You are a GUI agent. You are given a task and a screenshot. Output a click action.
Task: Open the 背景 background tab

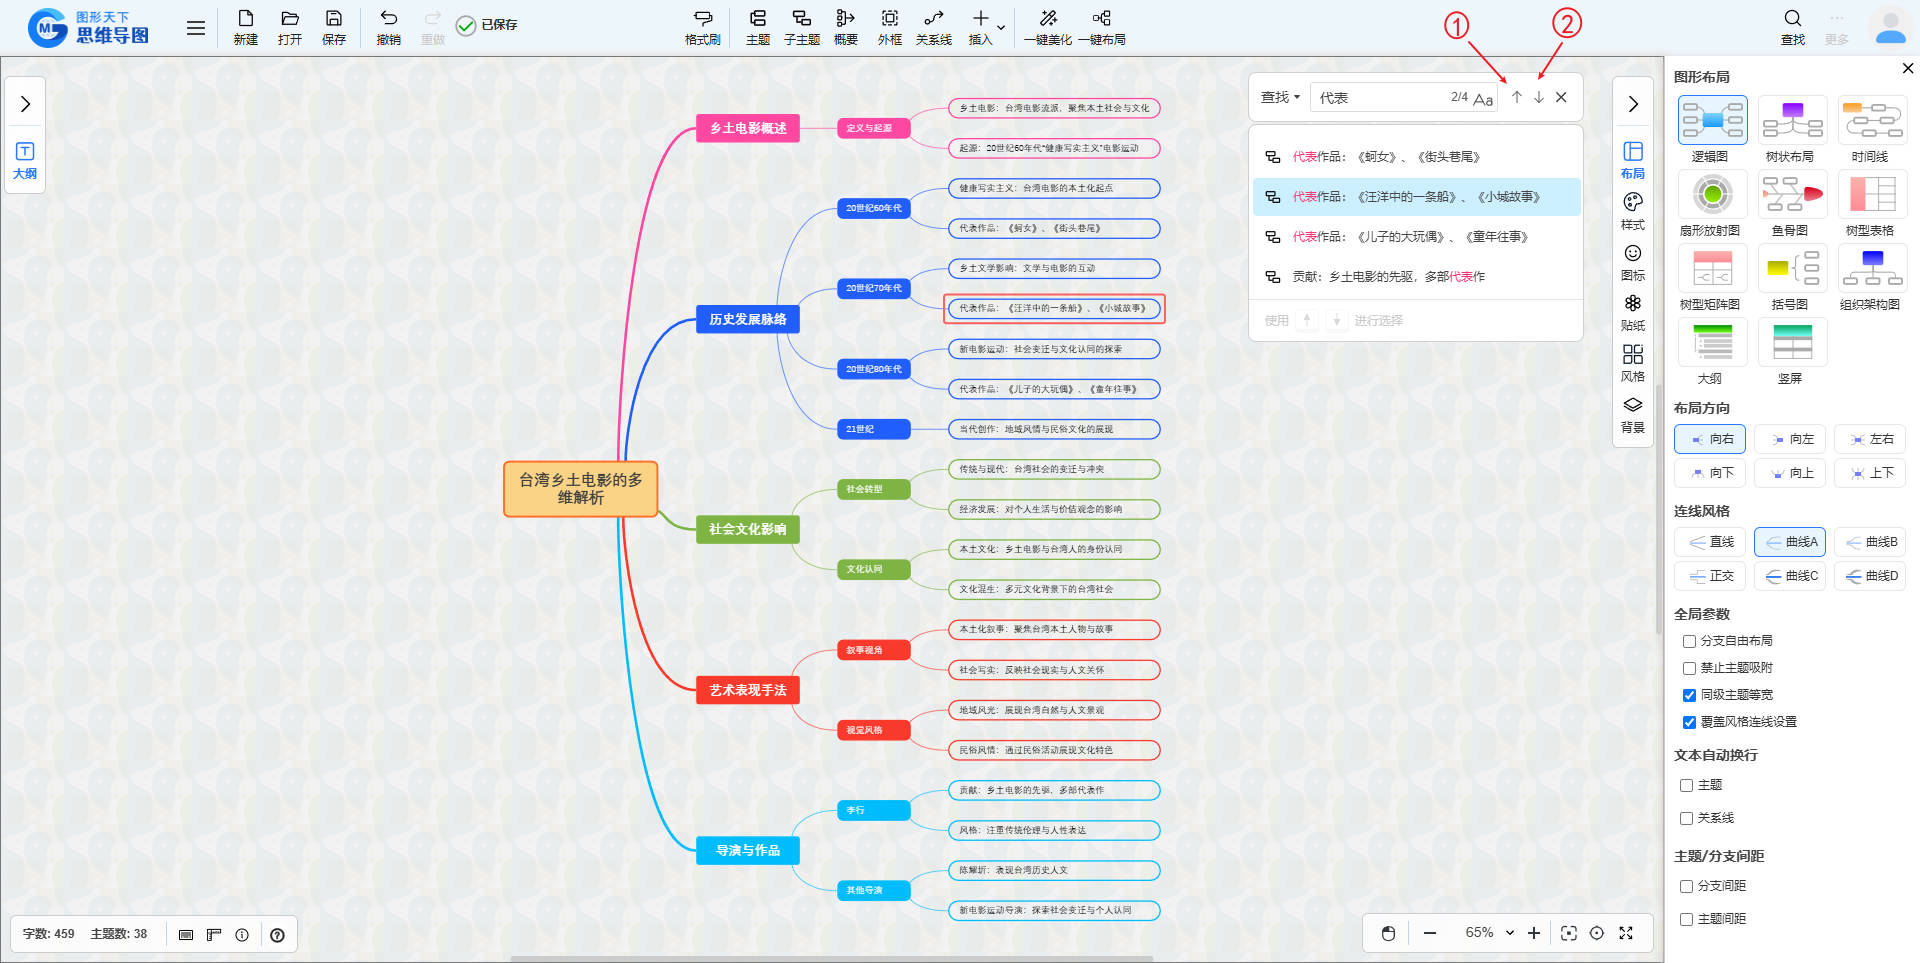pos(1632,413)
